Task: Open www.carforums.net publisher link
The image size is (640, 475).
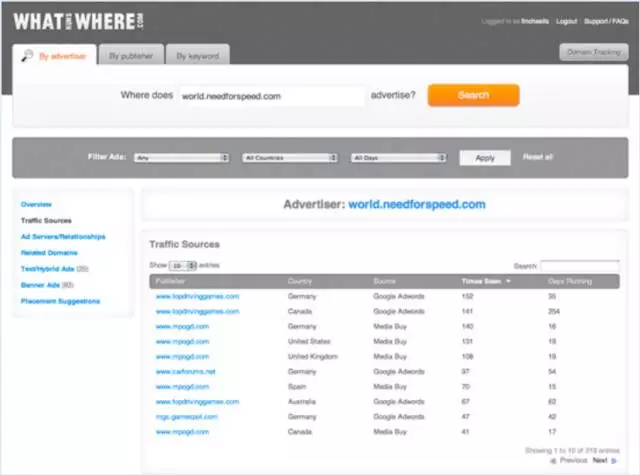Action: (185, 371)
